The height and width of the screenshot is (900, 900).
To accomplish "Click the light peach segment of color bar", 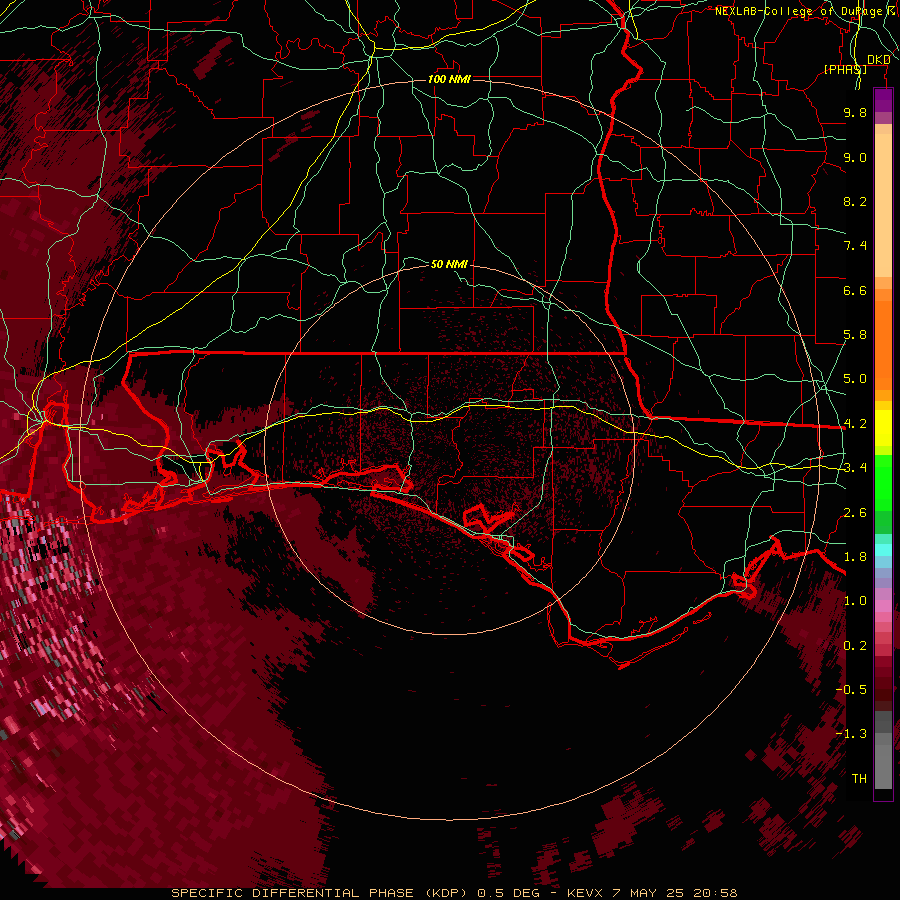I will tap(883, 204).
